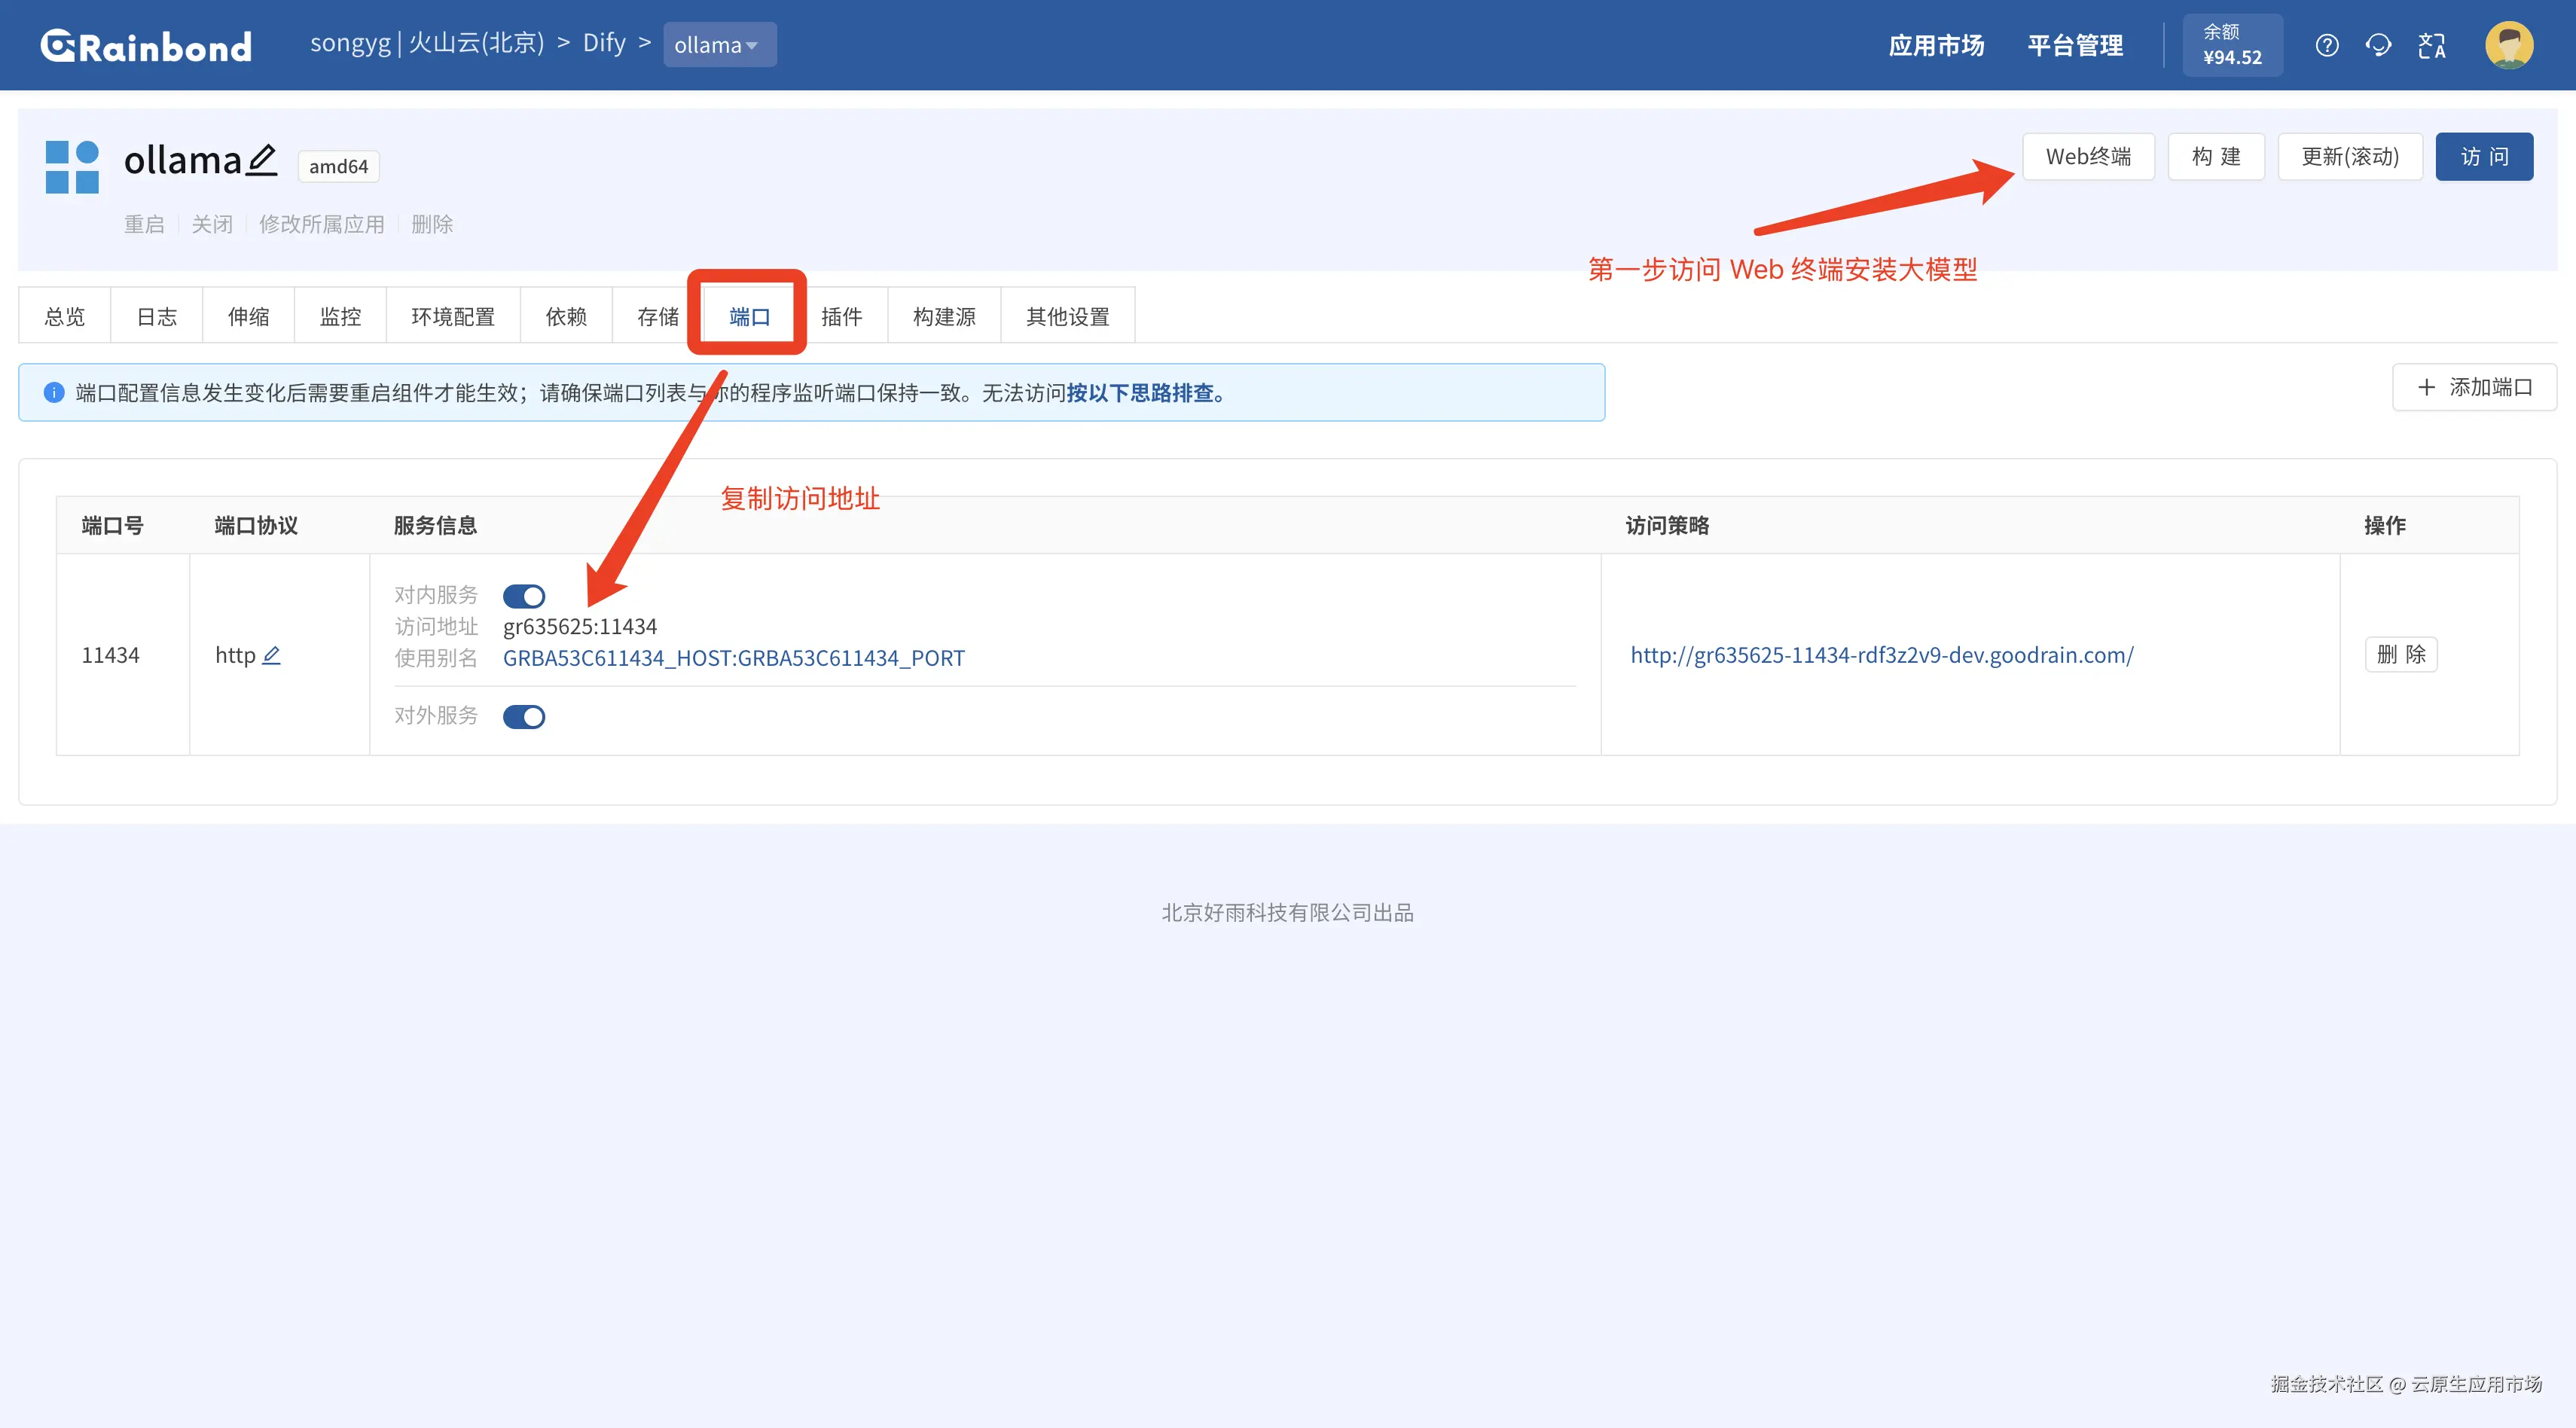Switch to the 日志 tab
Viewport: 2576px width, 1428px height.
[x=156, y=317]
